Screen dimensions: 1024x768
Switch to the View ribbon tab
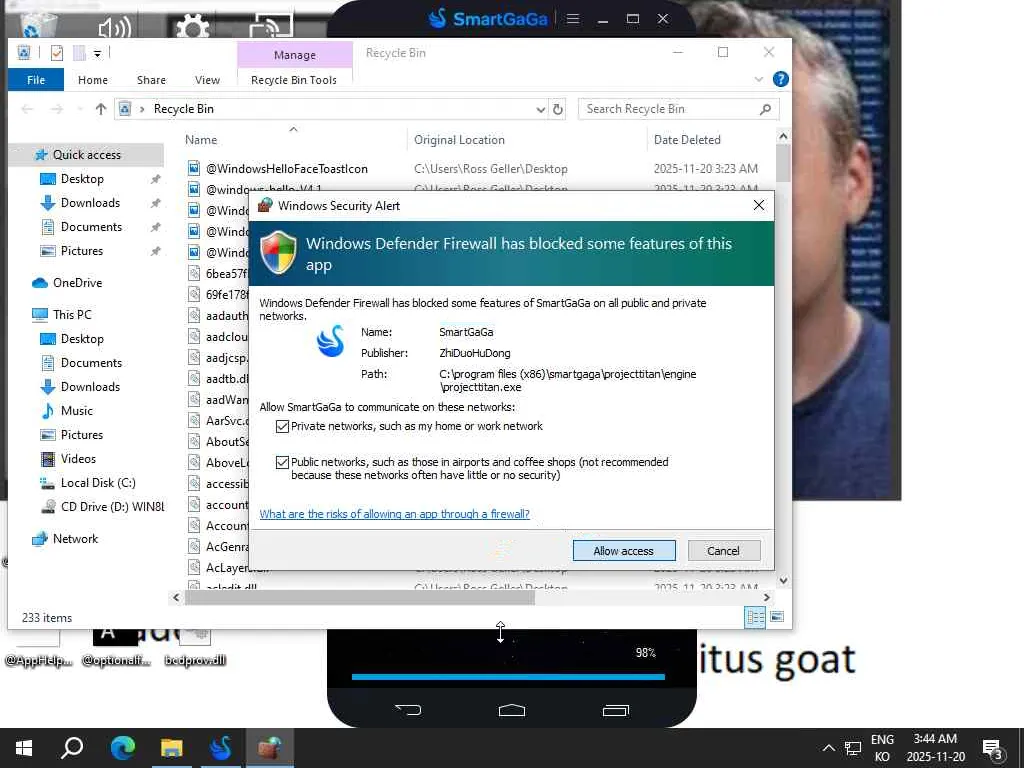click(207, 80)
